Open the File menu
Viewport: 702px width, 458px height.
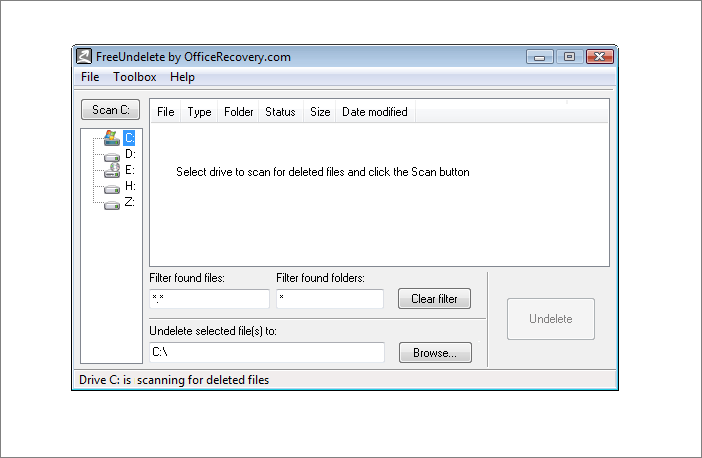click(90, 77)
